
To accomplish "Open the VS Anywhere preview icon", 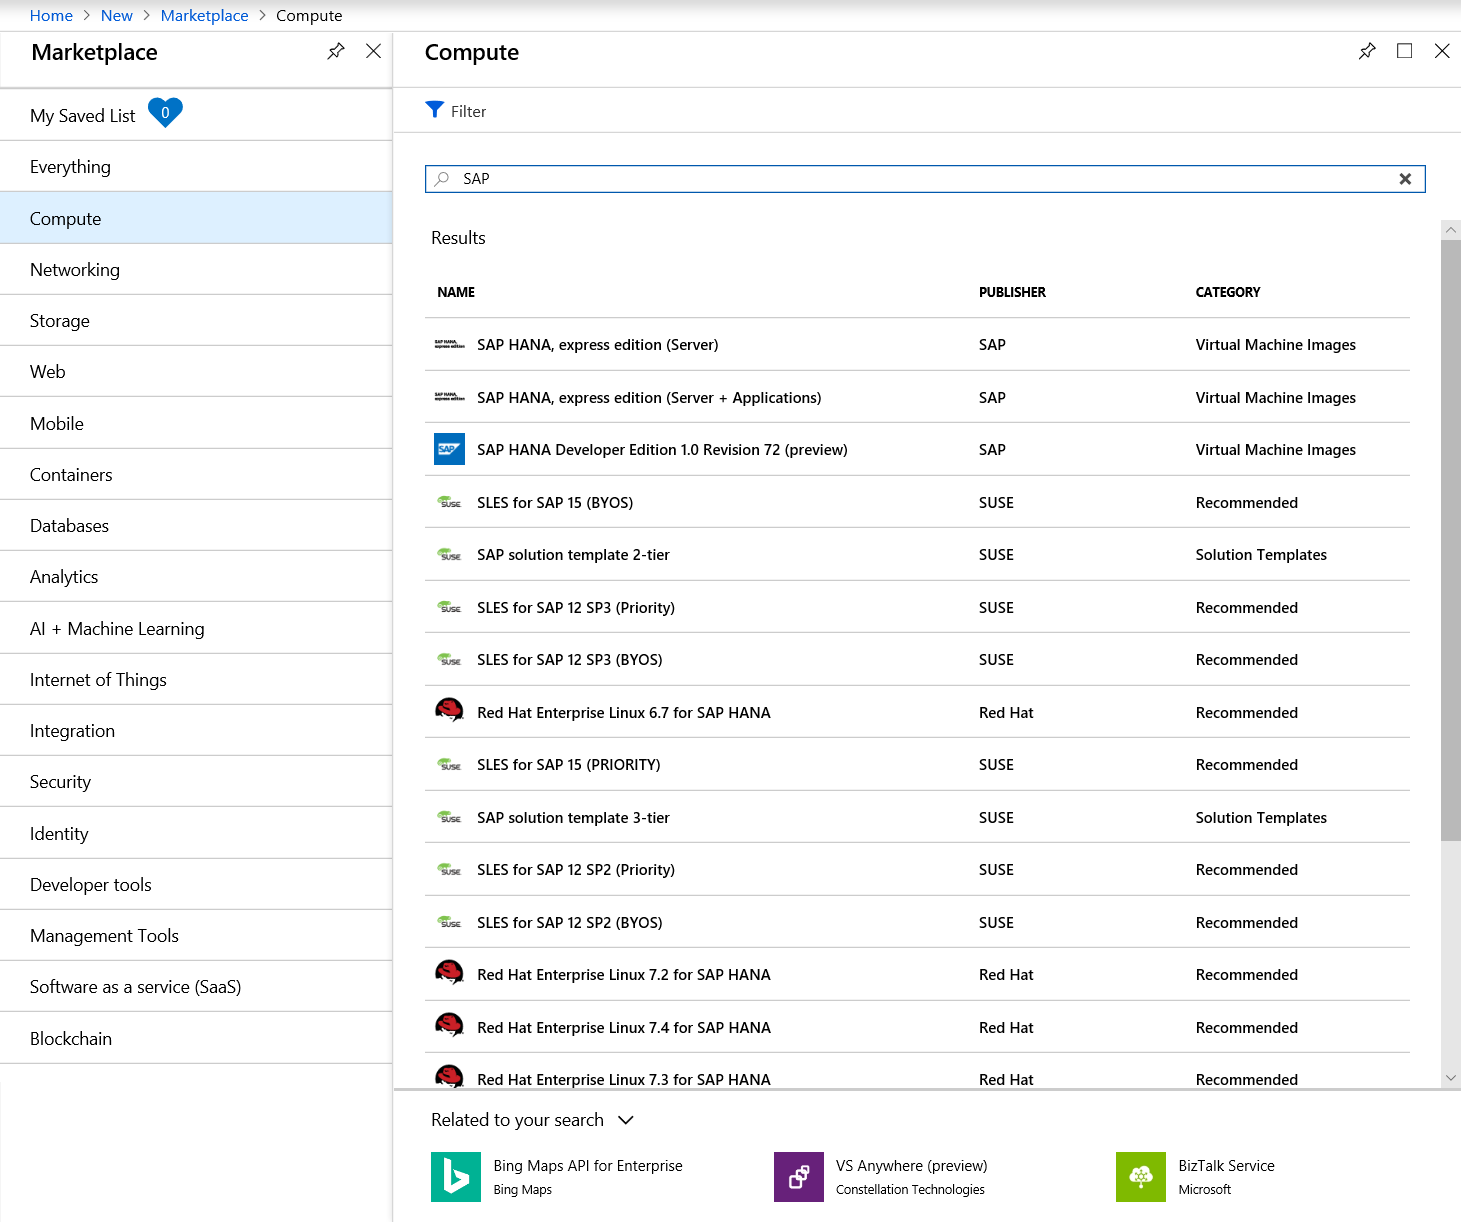I will pos(798,1177).
